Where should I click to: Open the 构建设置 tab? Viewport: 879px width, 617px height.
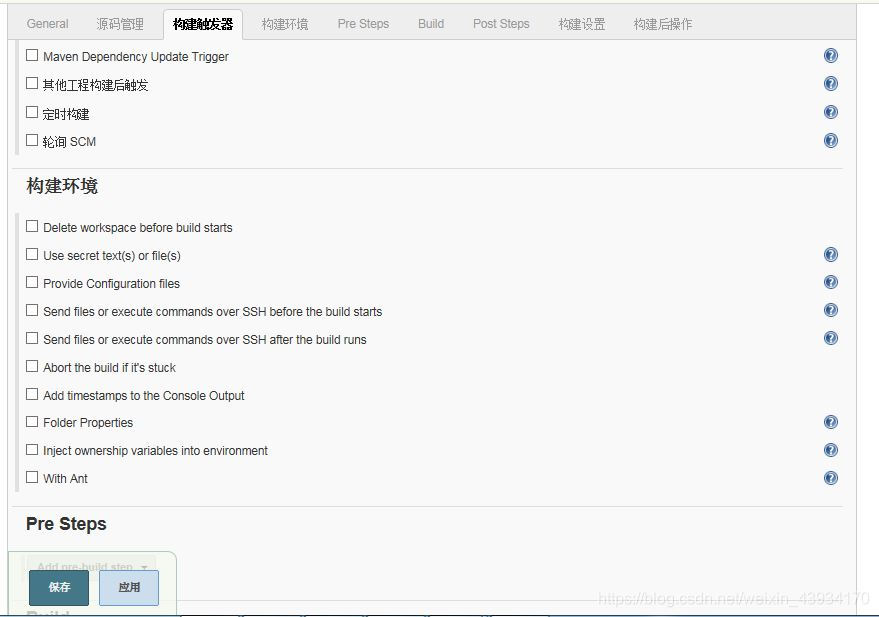tap(582, 24)
